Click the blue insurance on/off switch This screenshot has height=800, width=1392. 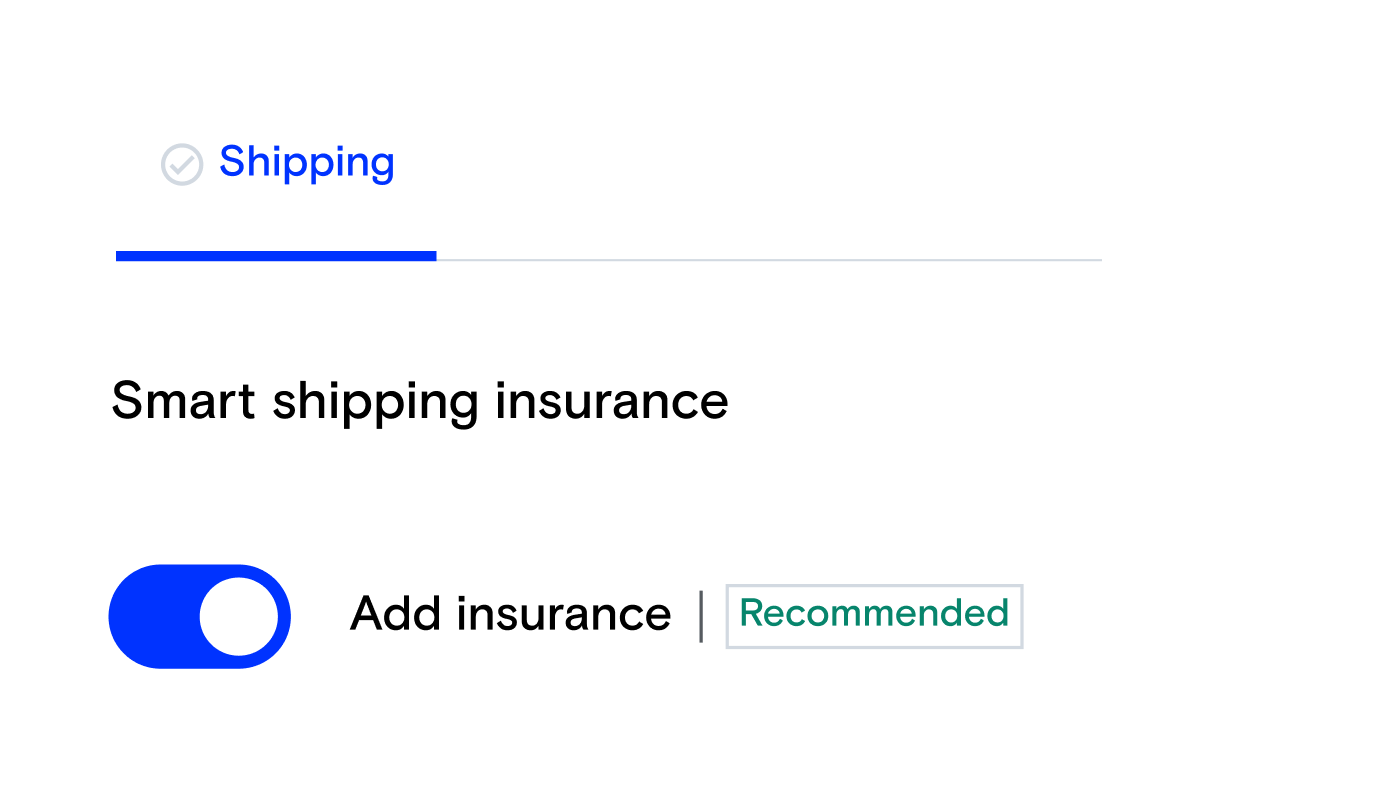(x=199, y=616)
